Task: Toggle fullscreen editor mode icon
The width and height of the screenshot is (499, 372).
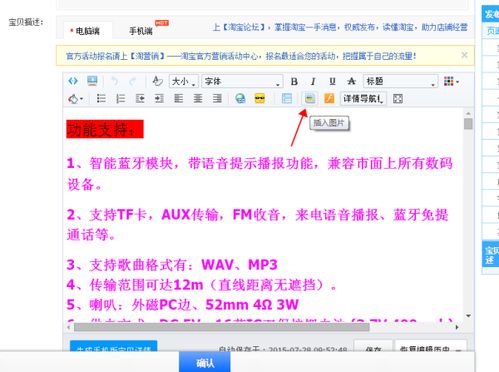Action: click(398, 99)
